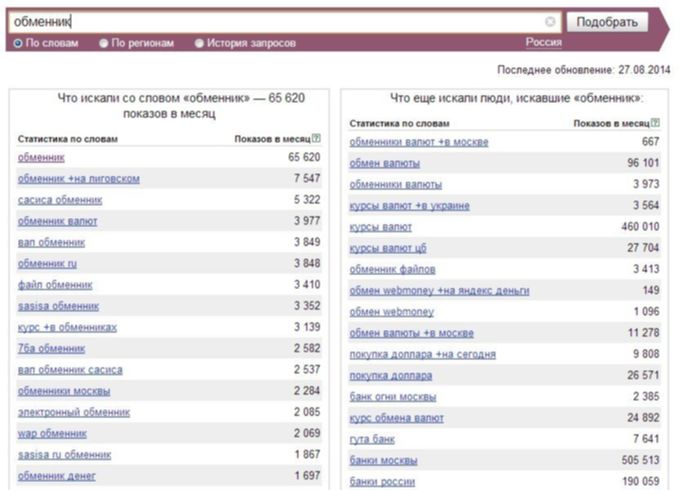Open the 'обмен webmoney' query link
Image resolution: width=688 pixels, height=490 pixels.
[x=391, y=312]
